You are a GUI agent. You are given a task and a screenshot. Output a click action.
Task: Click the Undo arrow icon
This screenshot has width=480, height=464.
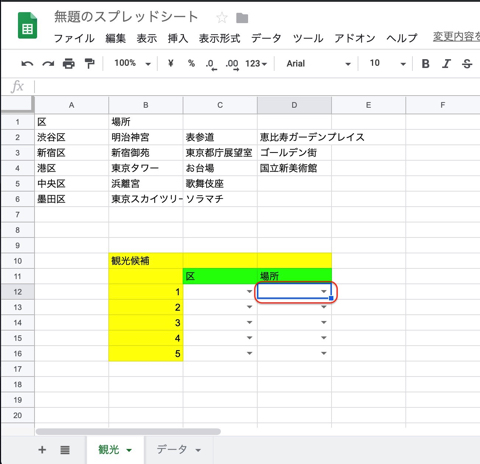27,63
